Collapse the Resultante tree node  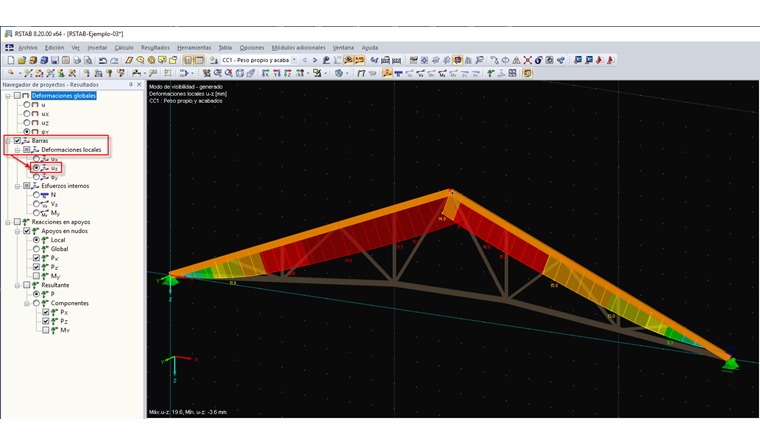click(18, 285)
